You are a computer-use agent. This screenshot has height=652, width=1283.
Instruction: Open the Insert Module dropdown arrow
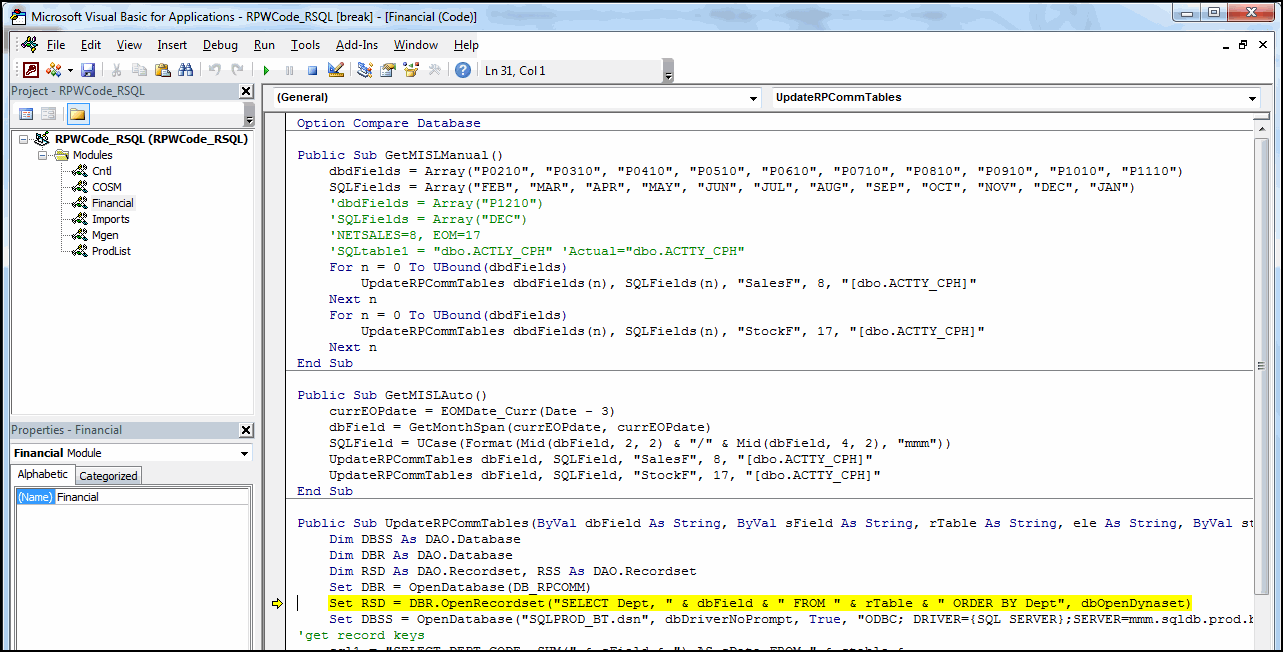[x=70, y=70]
